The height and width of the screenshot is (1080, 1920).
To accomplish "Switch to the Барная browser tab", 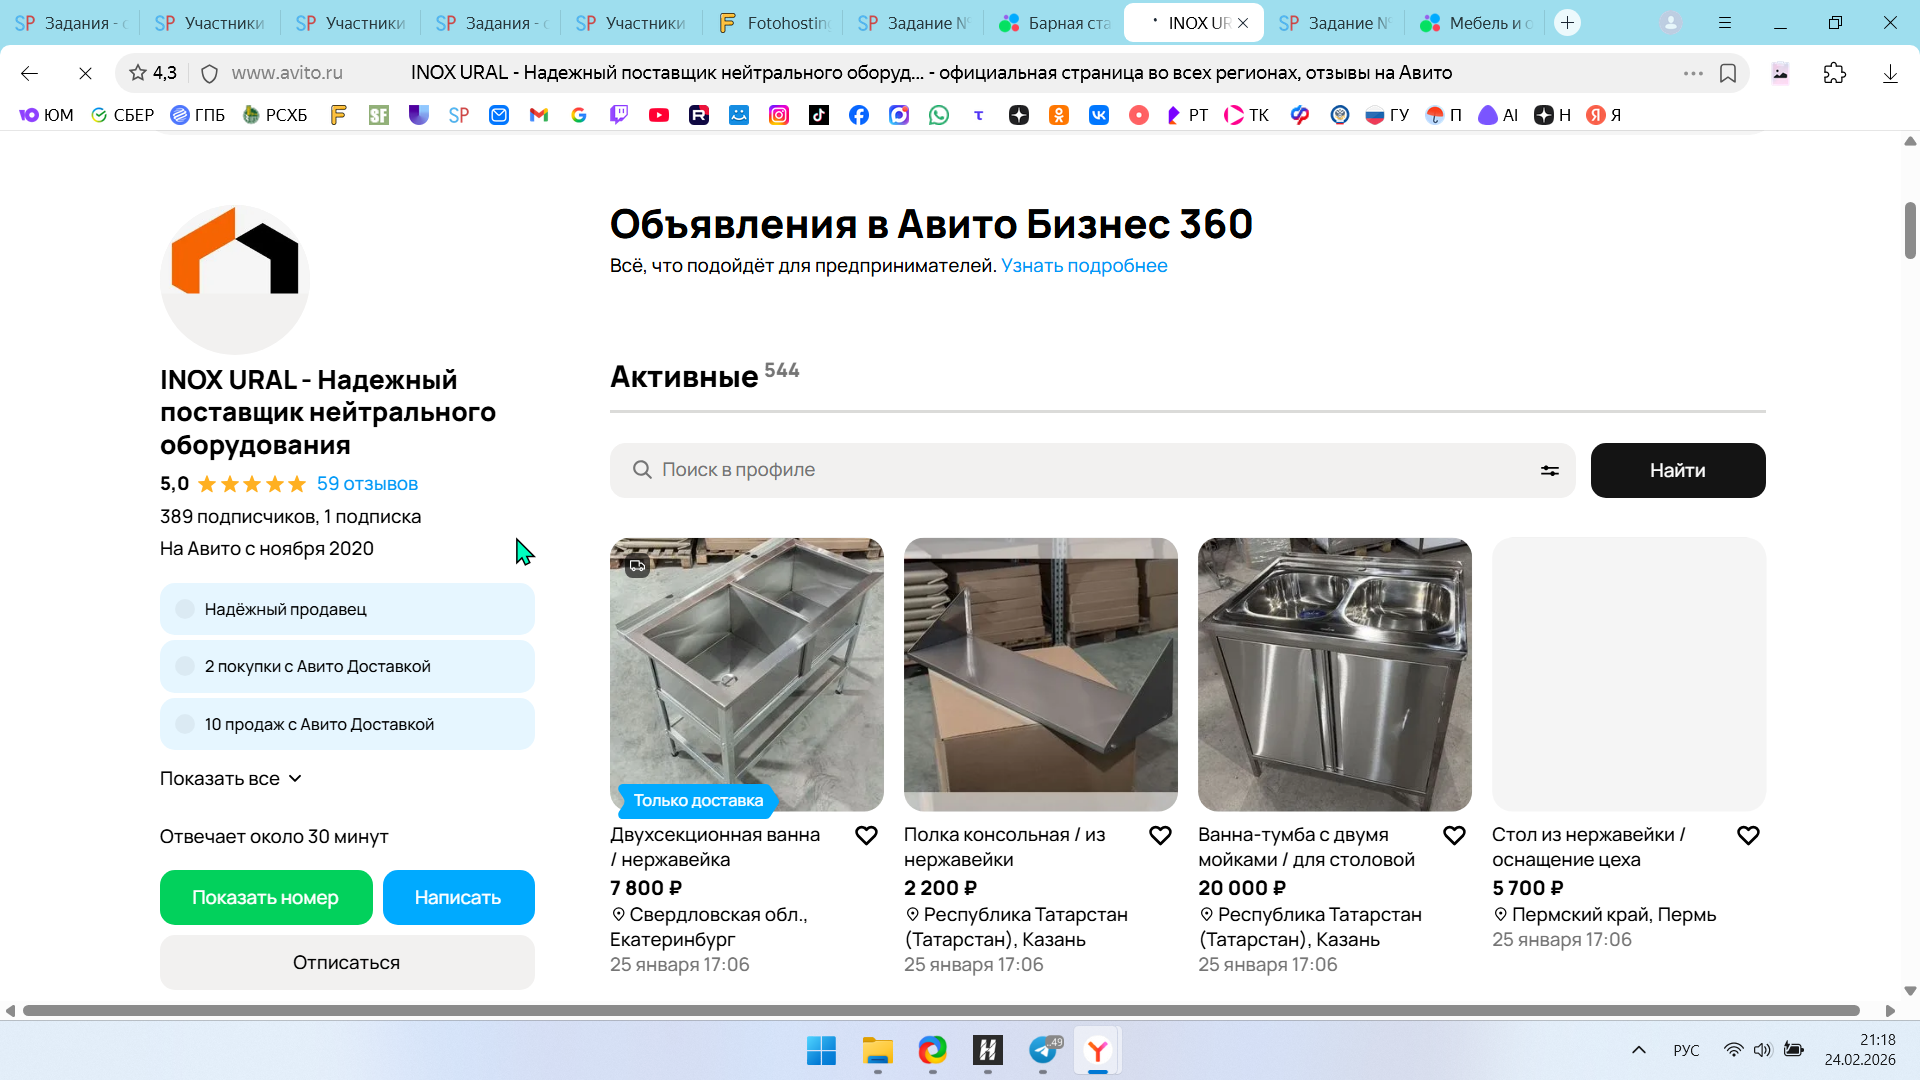I will pos(1055,22).
